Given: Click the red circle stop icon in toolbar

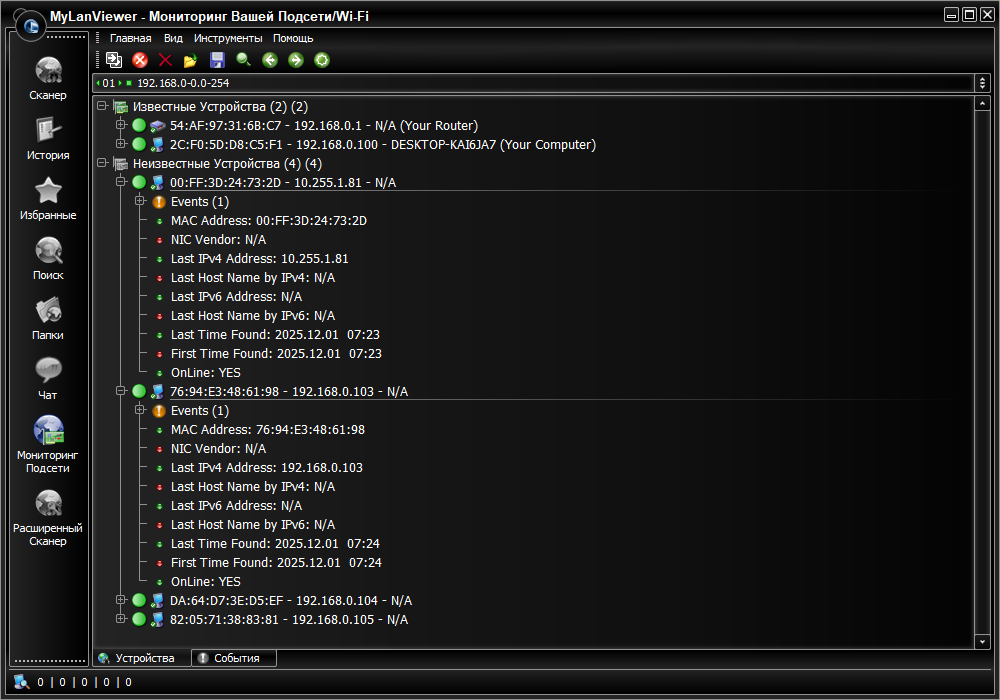Looking at the screenshot, I should [x=140, y=60].
